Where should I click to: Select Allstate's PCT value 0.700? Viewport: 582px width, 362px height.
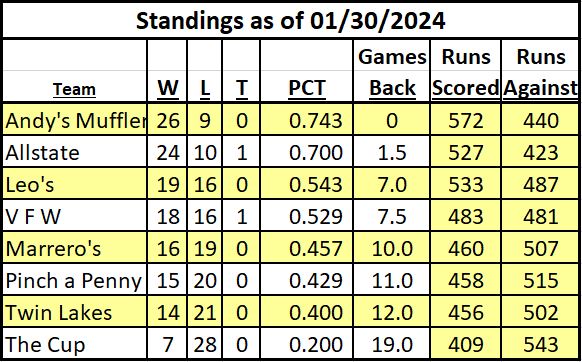point(307,151)
